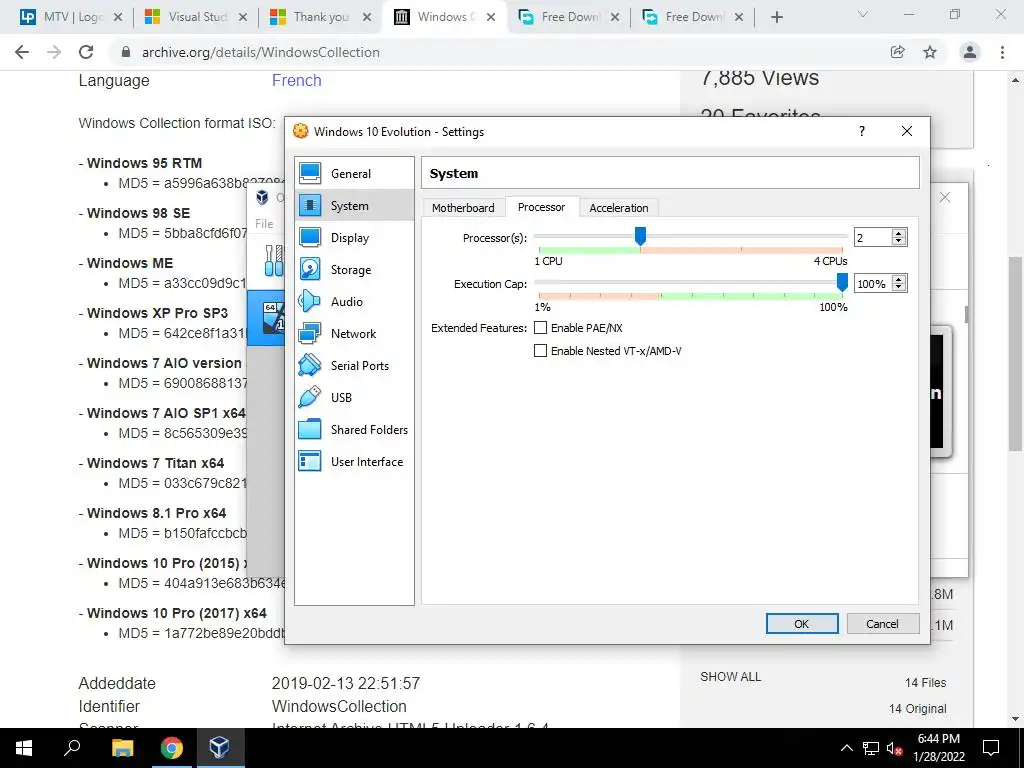1024x768 pixels.
Task: Switch to the Visual Studio browser tab
Action: pyautogui.click(x=197, y=17)
